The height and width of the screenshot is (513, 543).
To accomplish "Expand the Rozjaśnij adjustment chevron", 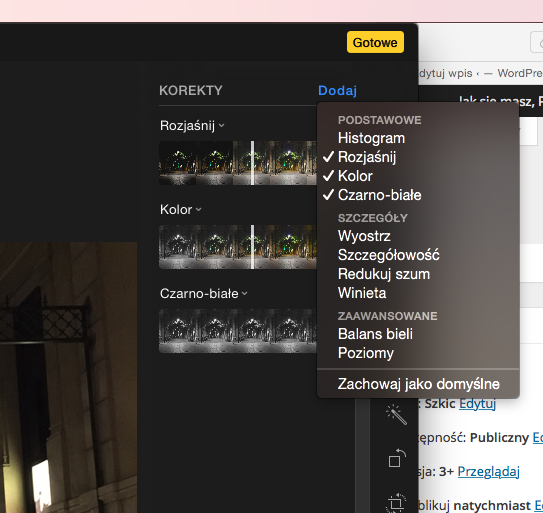I will point(222,125).
